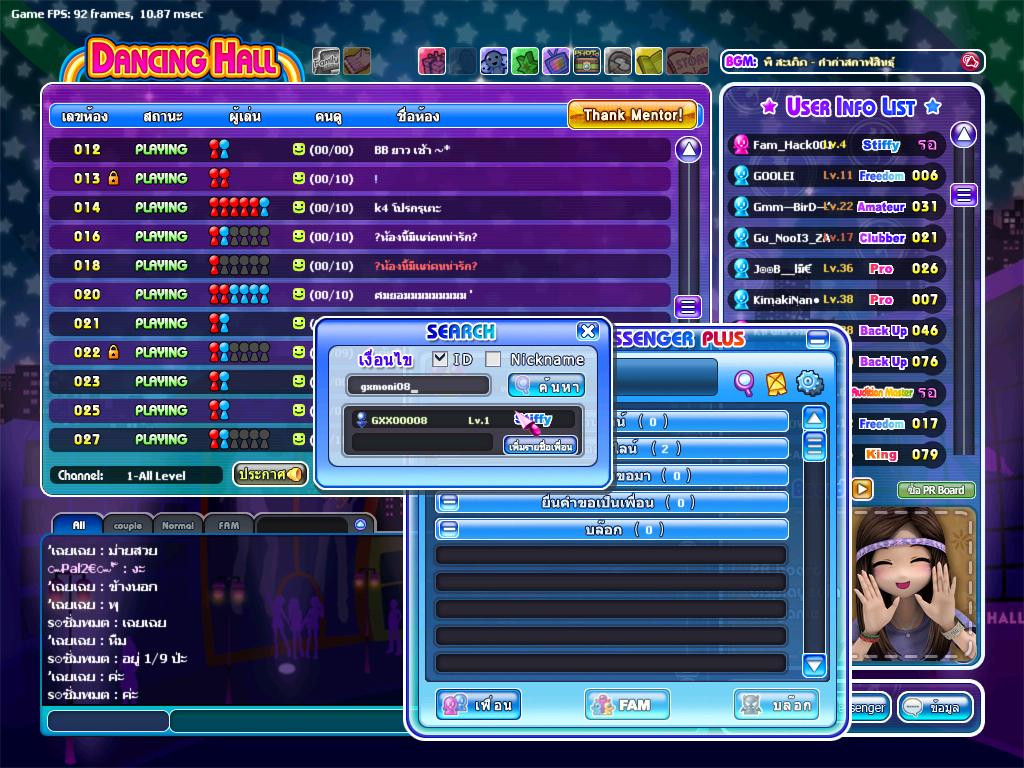Select the GXX00008 search result
1024x768 pixels.
tap(461, 419)
